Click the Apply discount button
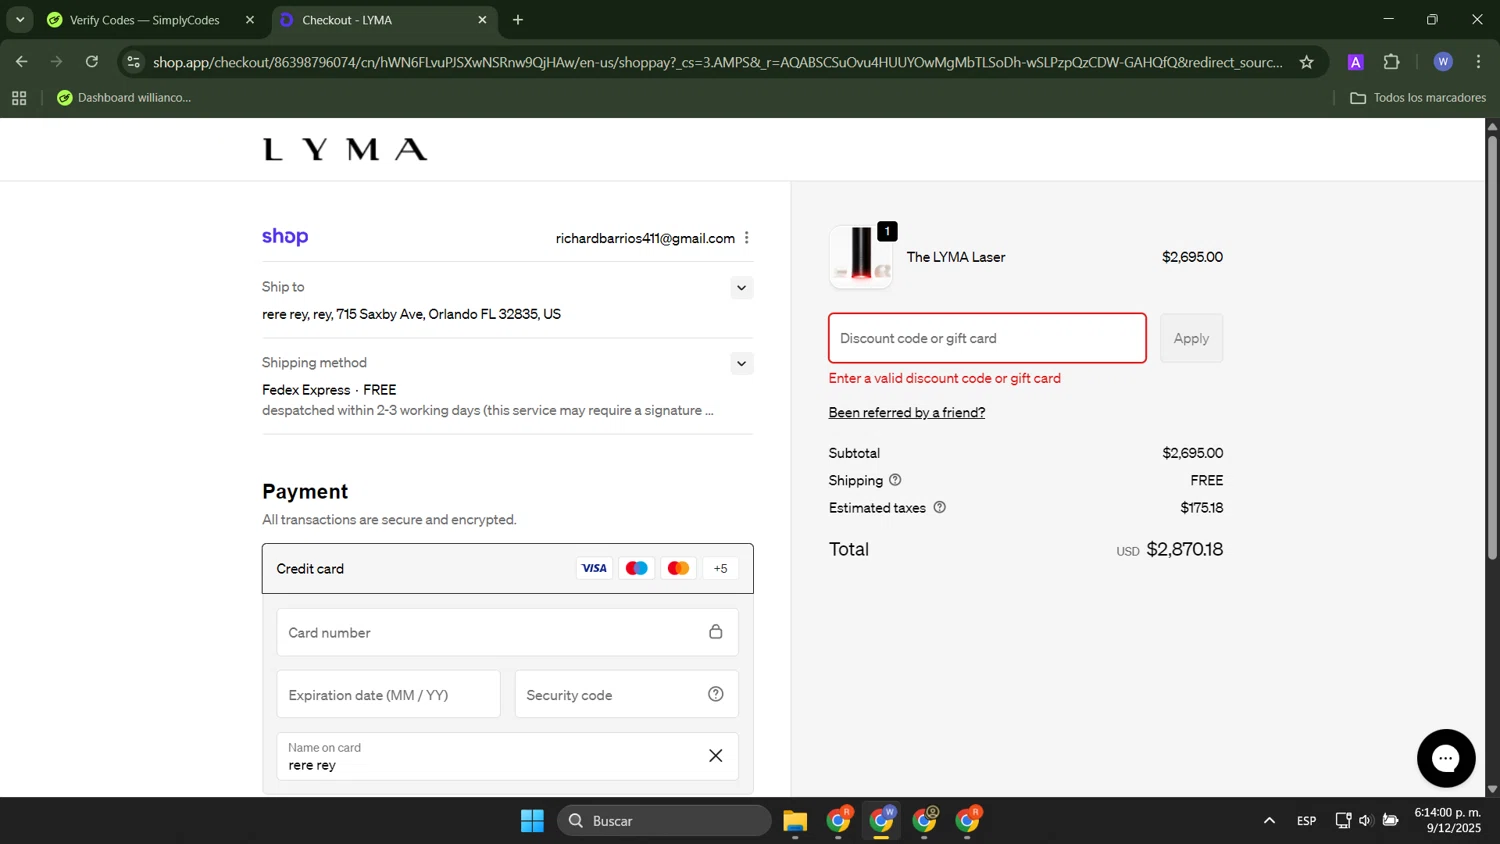This screenshot has height=844, width=1500. (1191, 338)
